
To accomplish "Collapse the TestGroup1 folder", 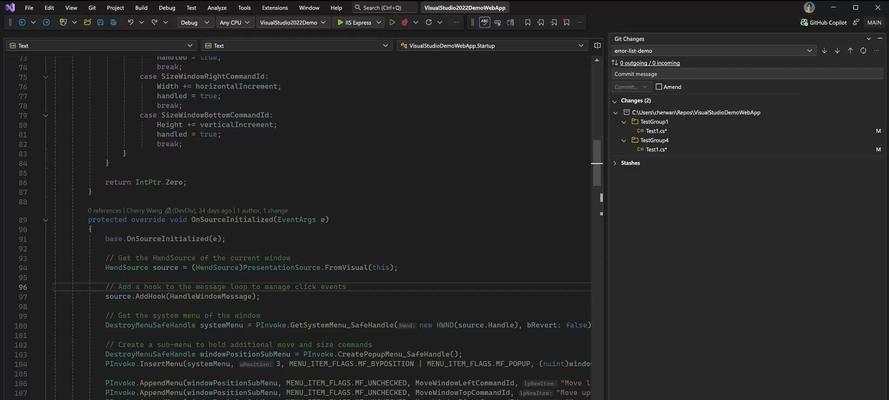I will pos(624,122).
